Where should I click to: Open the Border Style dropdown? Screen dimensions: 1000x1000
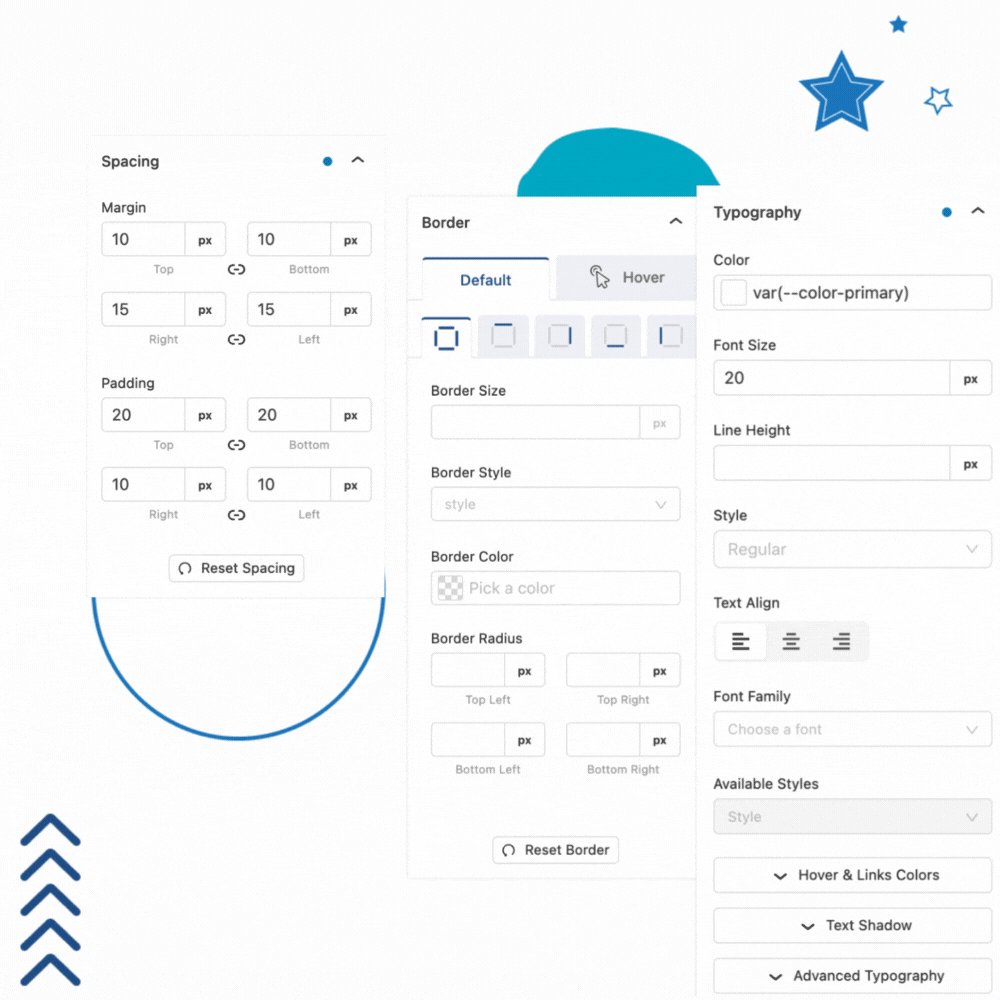tap(555, 504)
